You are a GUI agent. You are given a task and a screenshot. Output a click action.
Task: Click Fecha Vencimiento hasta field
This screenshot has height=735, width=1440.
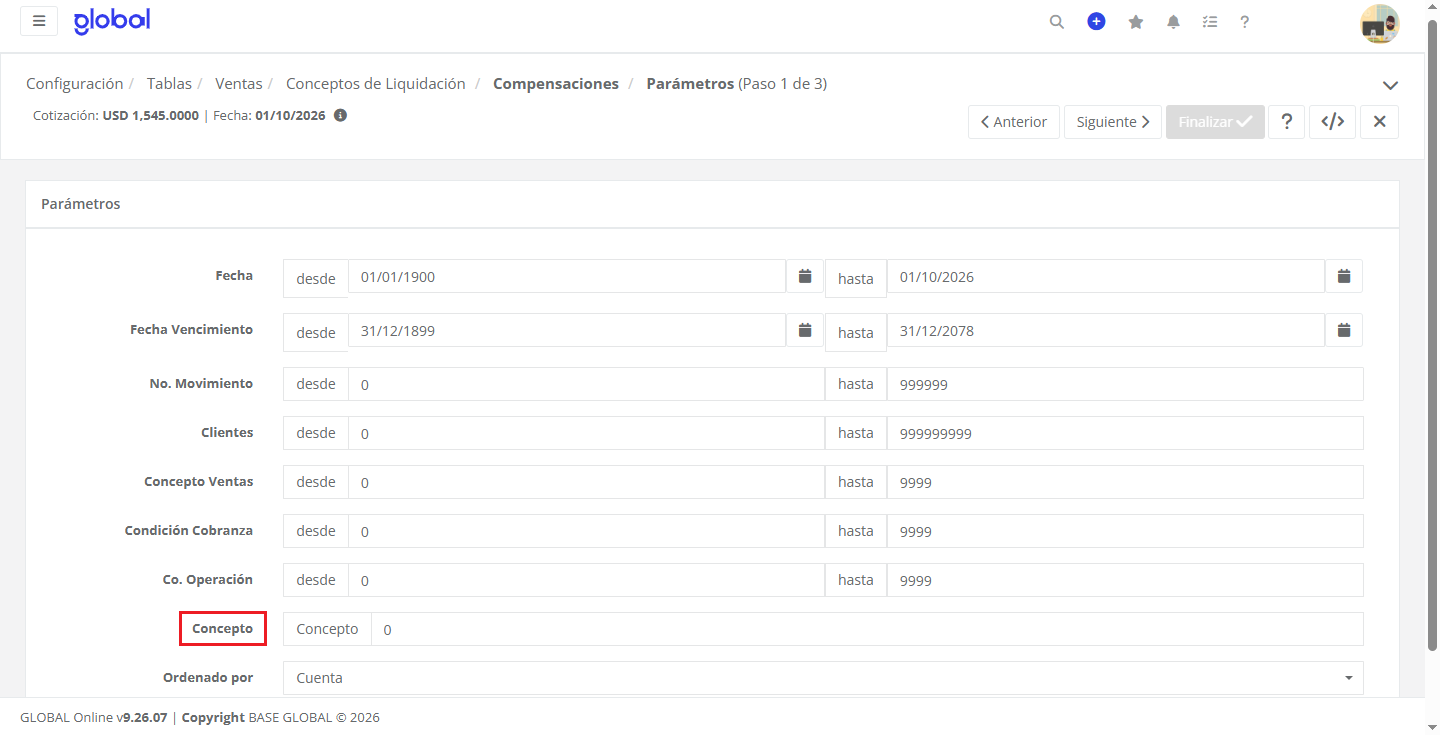[x=1106, y=331]
